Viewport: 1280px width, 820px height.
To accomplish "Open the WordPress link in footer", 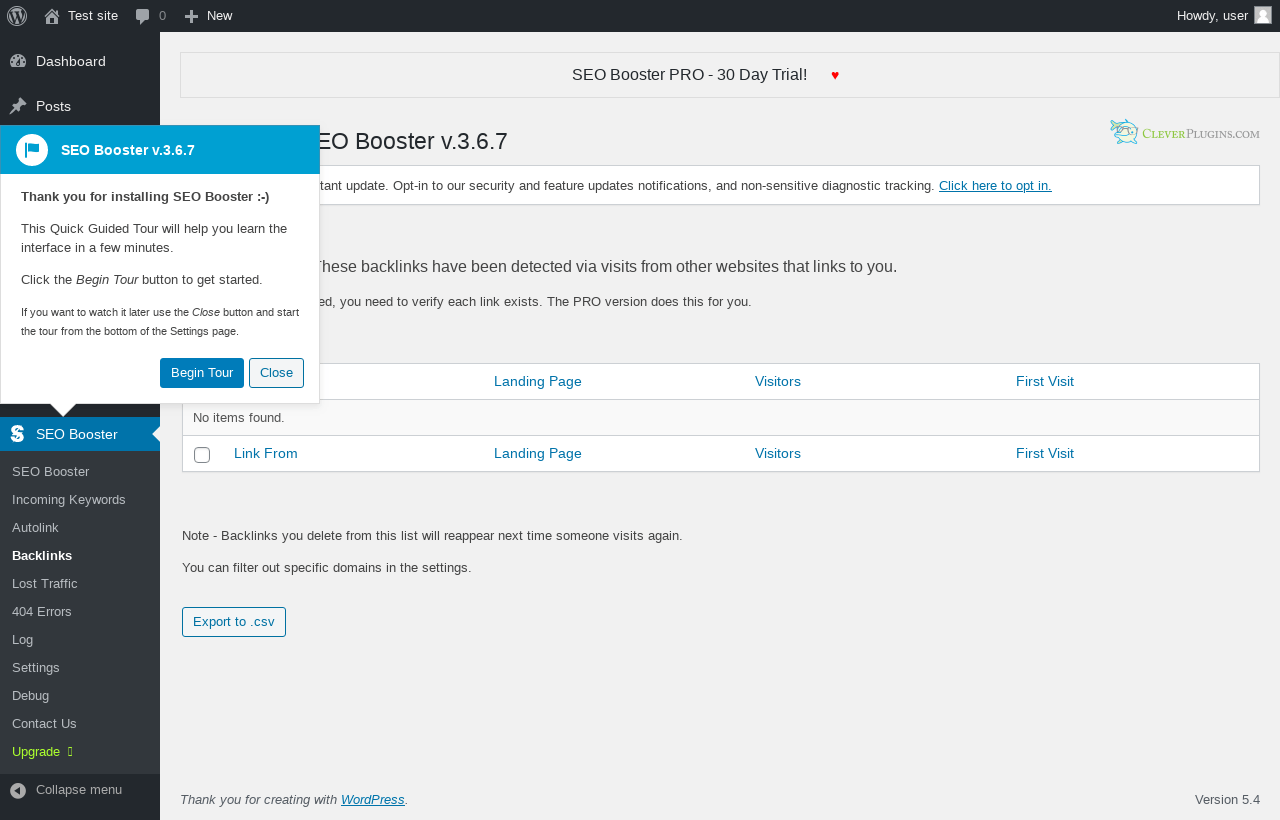I will click(373, 800).
